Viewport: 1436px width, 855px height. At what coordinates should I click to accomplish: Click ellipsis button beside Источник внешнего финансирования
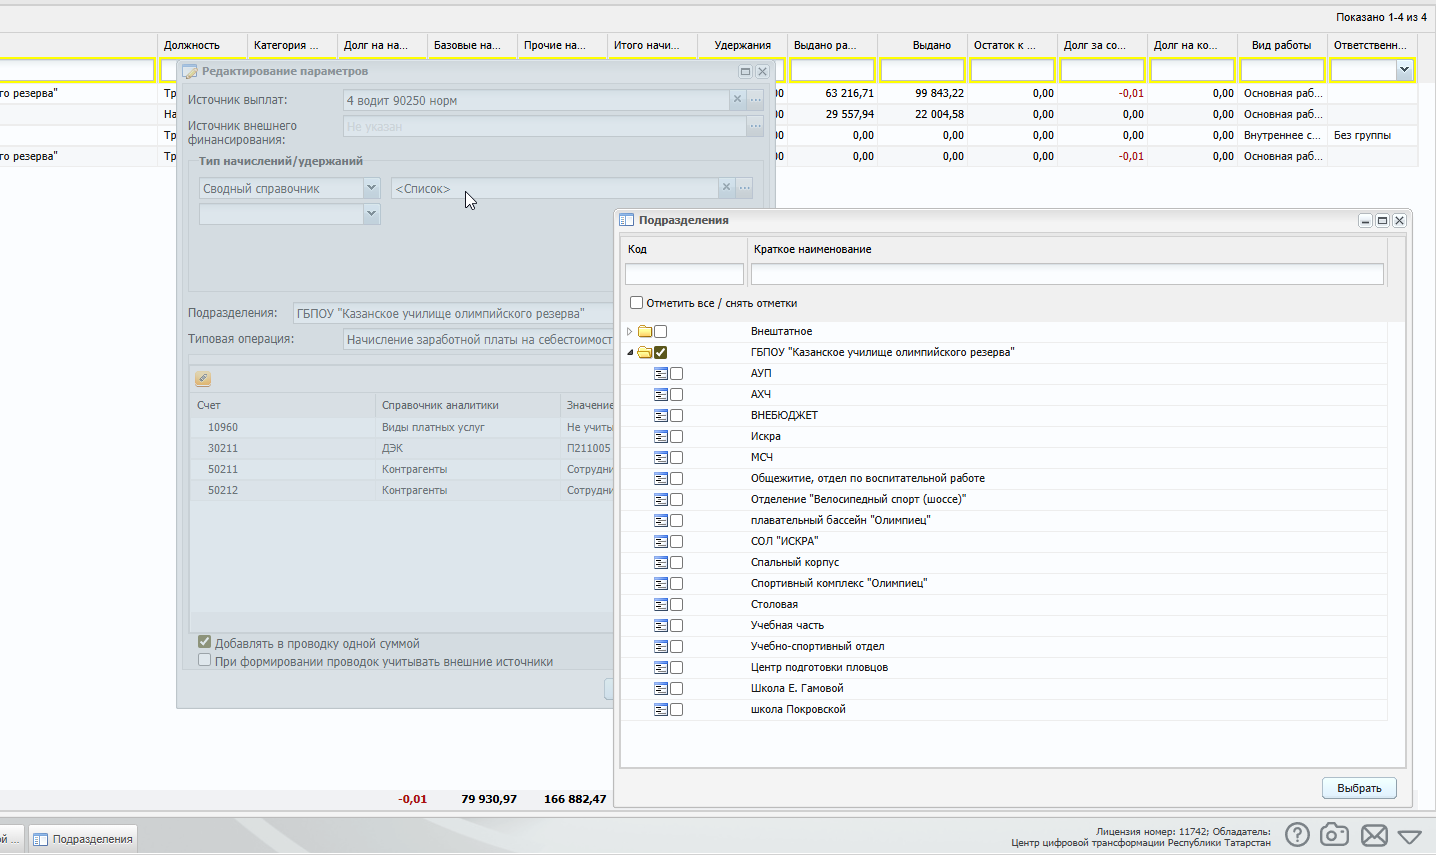tap(755, 126)
